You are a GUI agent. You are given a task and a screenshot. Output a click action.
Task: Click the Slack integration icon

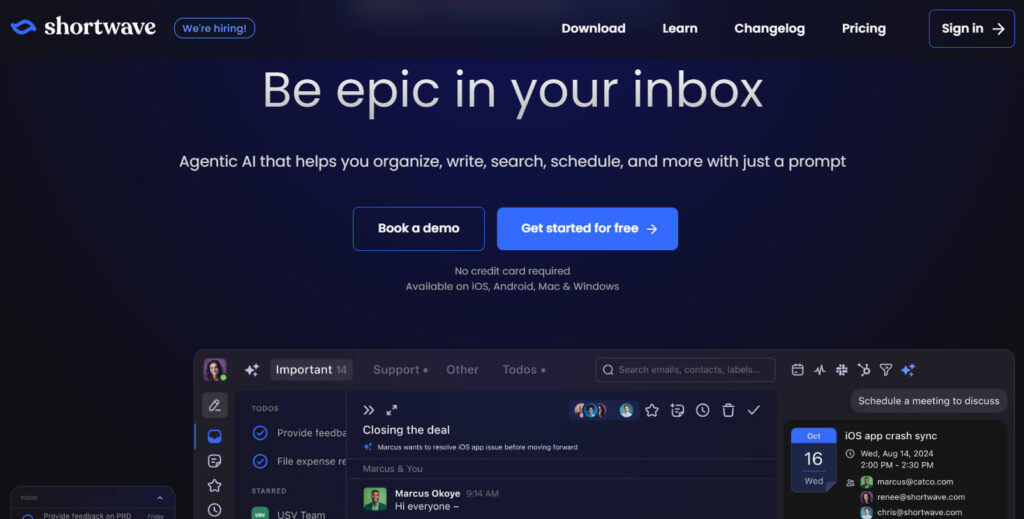coord(842,370)
